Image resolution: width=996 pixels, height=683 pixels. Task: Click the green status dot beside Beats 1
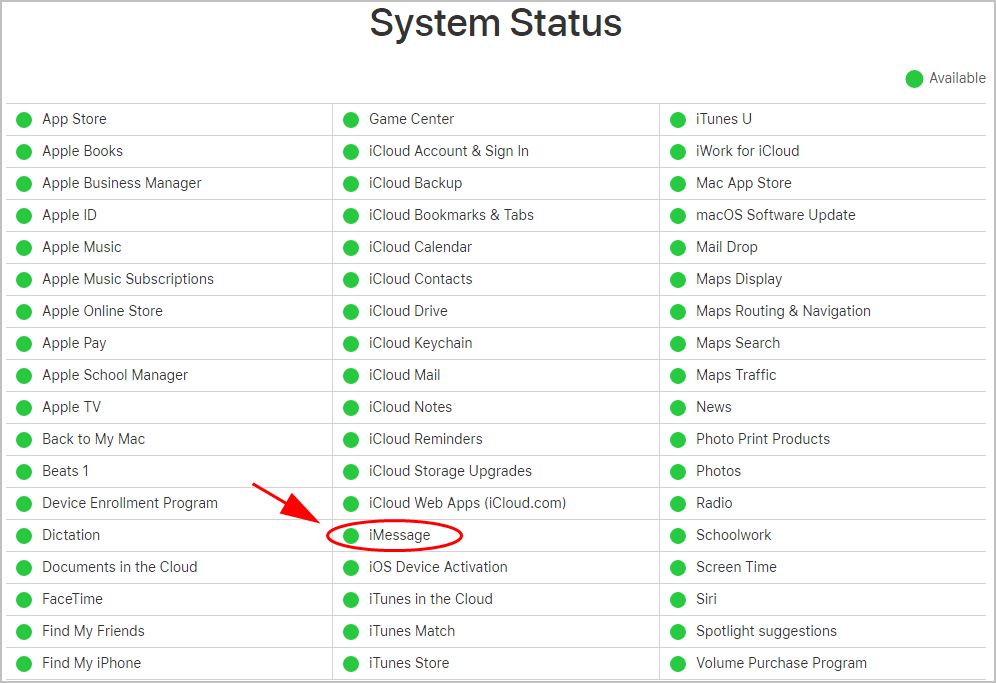24,471
